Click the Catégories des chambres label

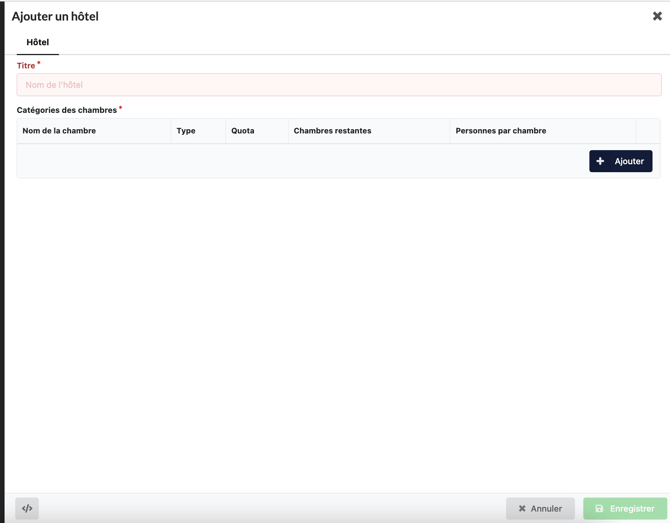pyautogui.click(x=66, y=110)
